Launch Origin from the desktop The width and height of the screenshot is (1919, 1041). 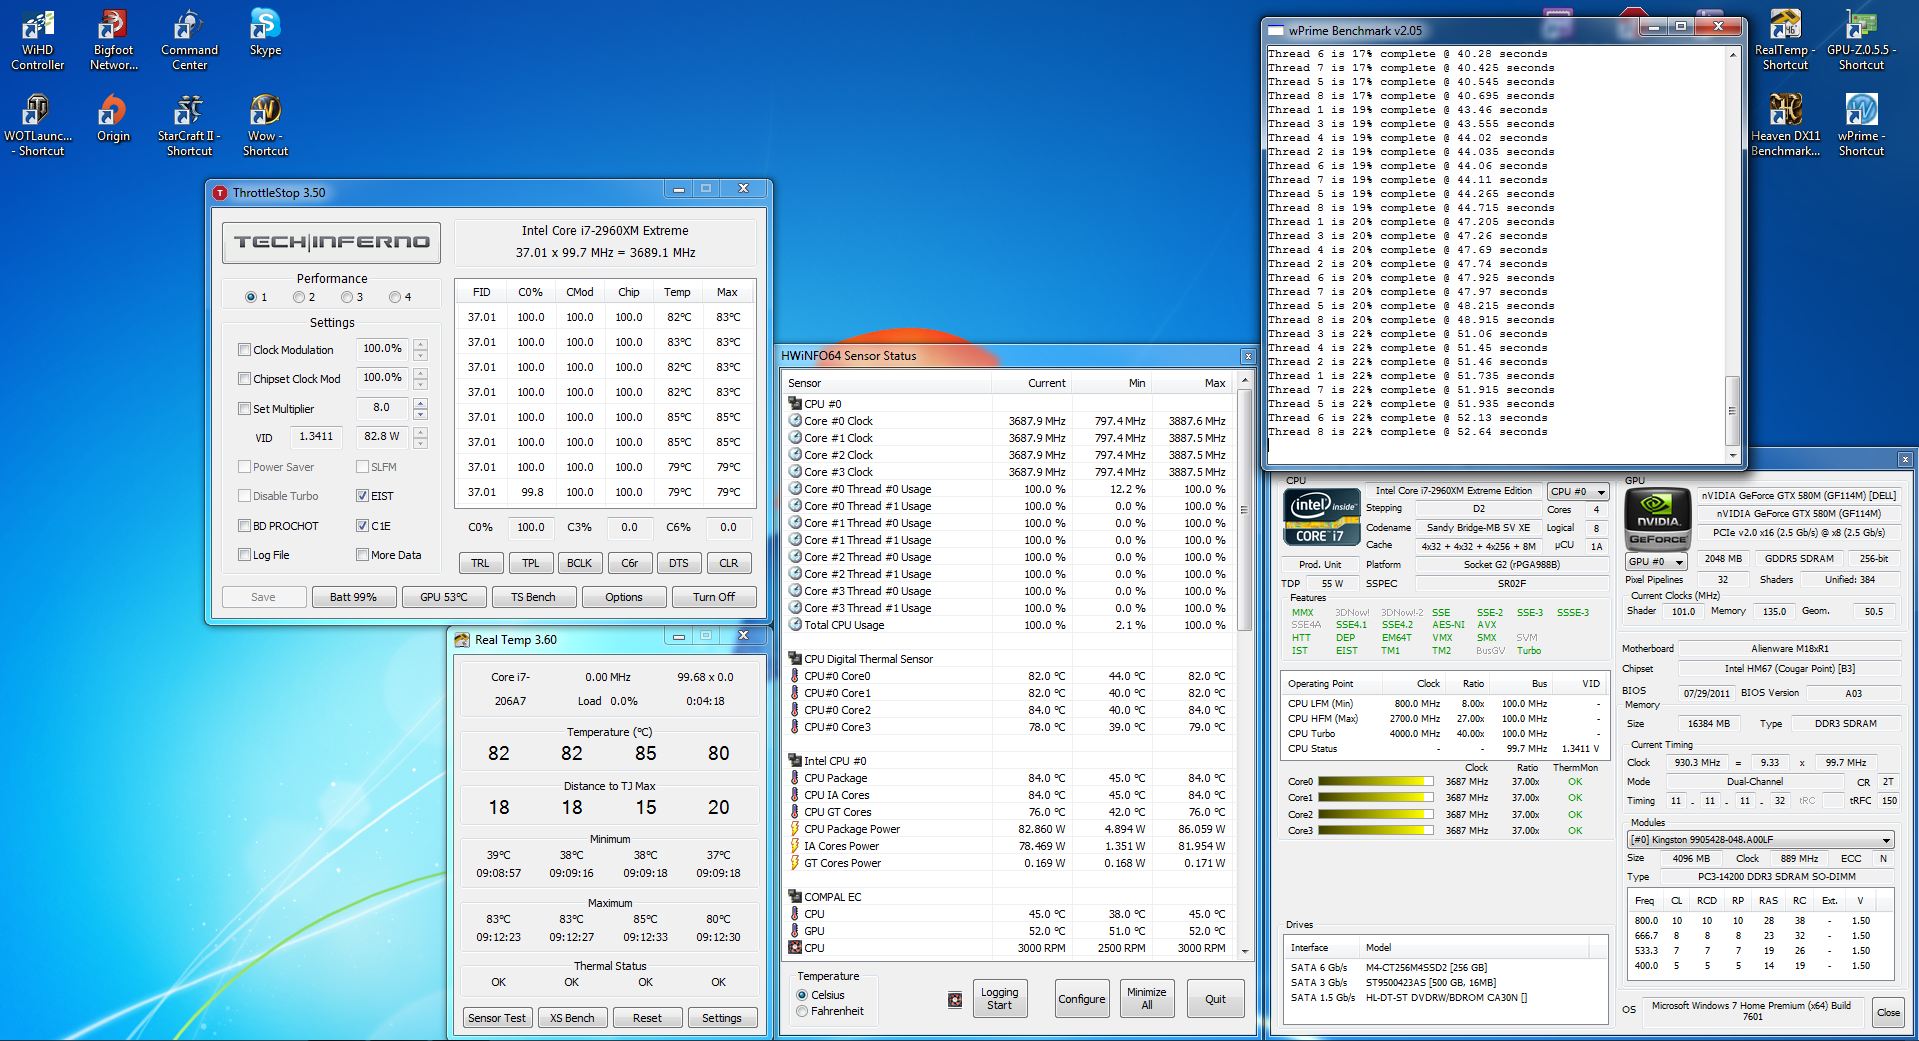coord(113,119)
